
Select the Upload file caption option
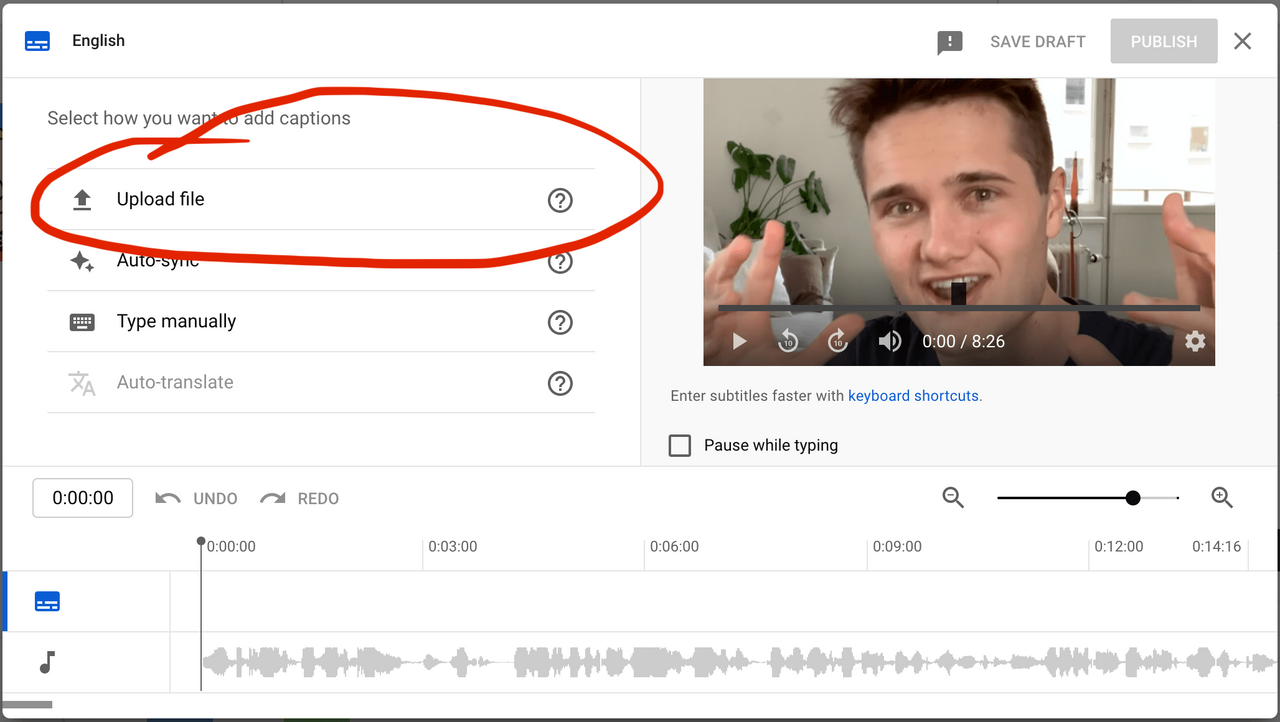160,199
